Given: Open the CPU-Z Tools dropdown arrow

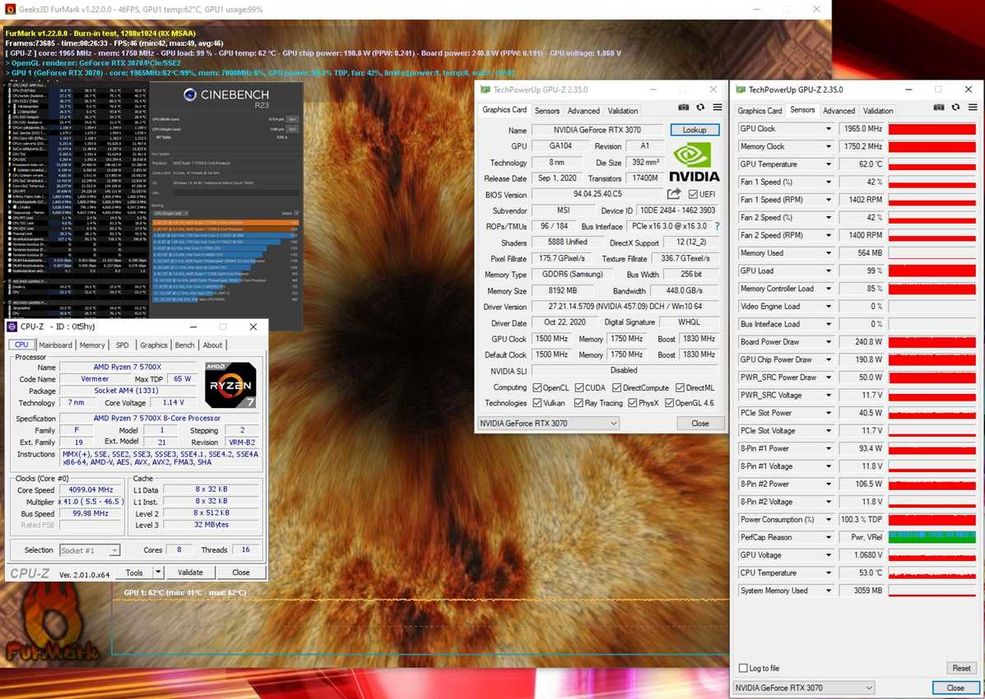Looking at the screenshot, I should (x=159, y=572).
